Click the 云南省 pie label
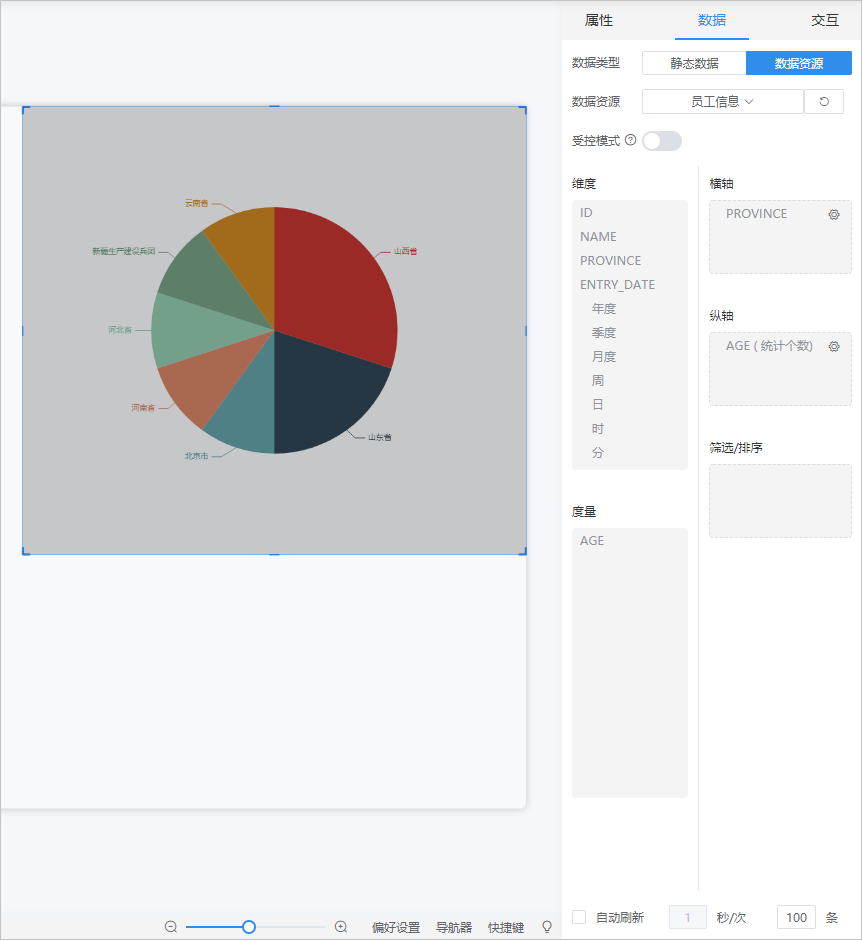Viewport: 862px width, 940px height. coord(197,203)
